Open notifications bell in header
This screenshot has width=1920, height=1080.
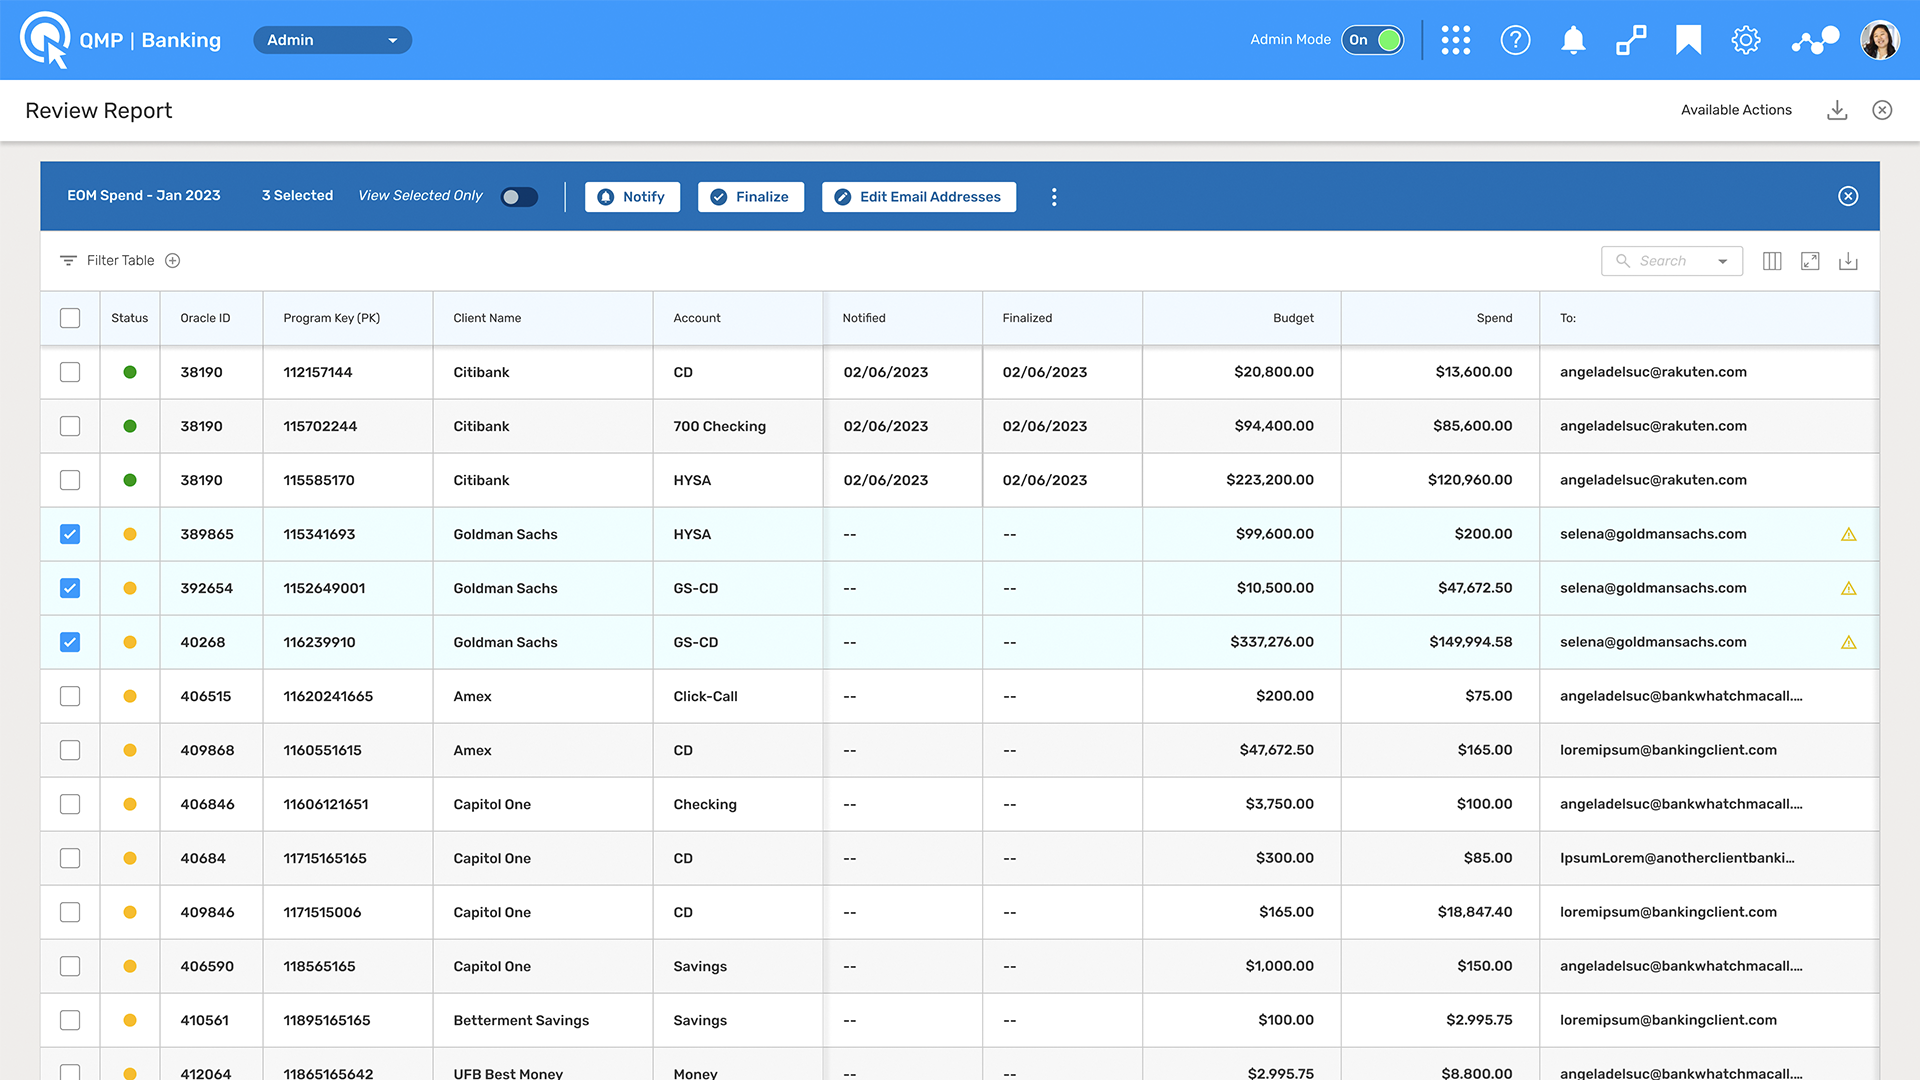pos(1573,40)
